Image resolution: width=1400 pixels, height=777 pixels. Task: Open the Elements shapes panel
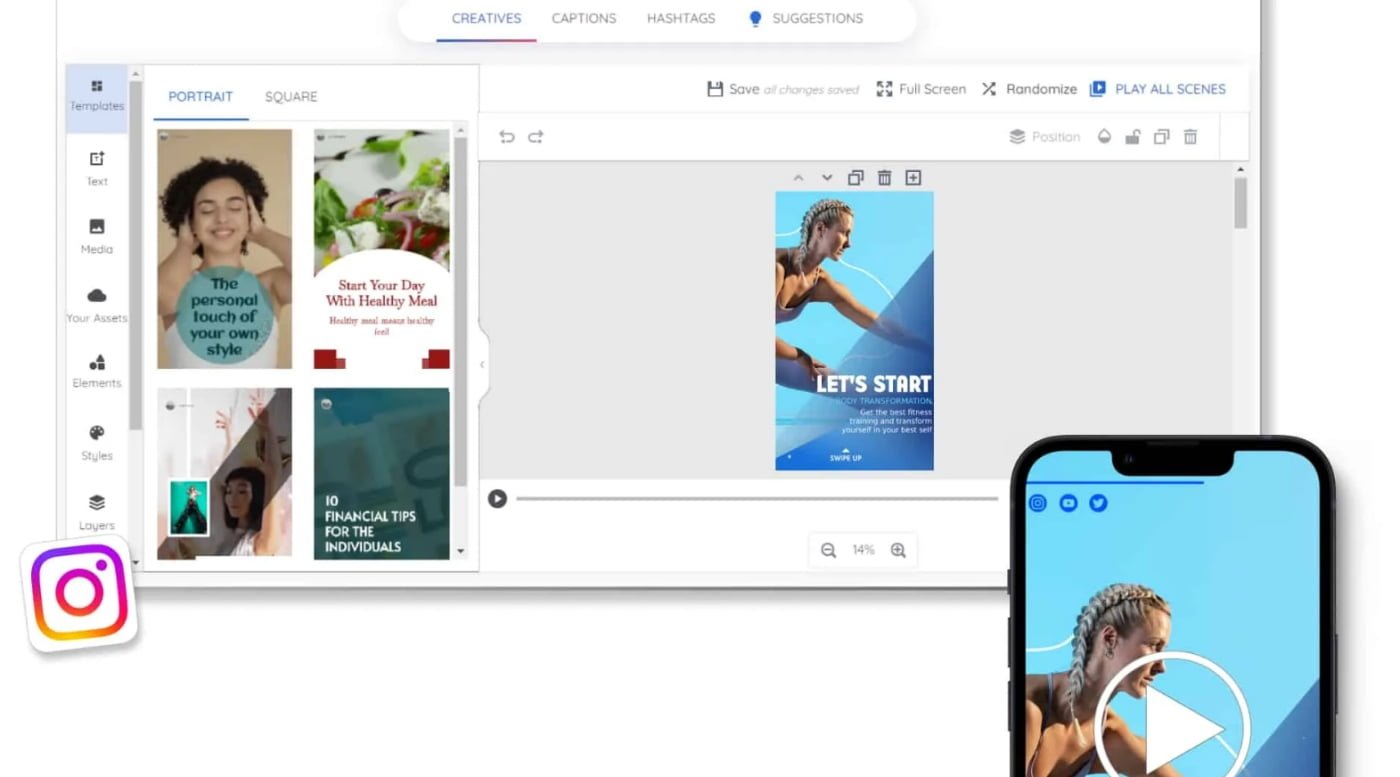97,371
